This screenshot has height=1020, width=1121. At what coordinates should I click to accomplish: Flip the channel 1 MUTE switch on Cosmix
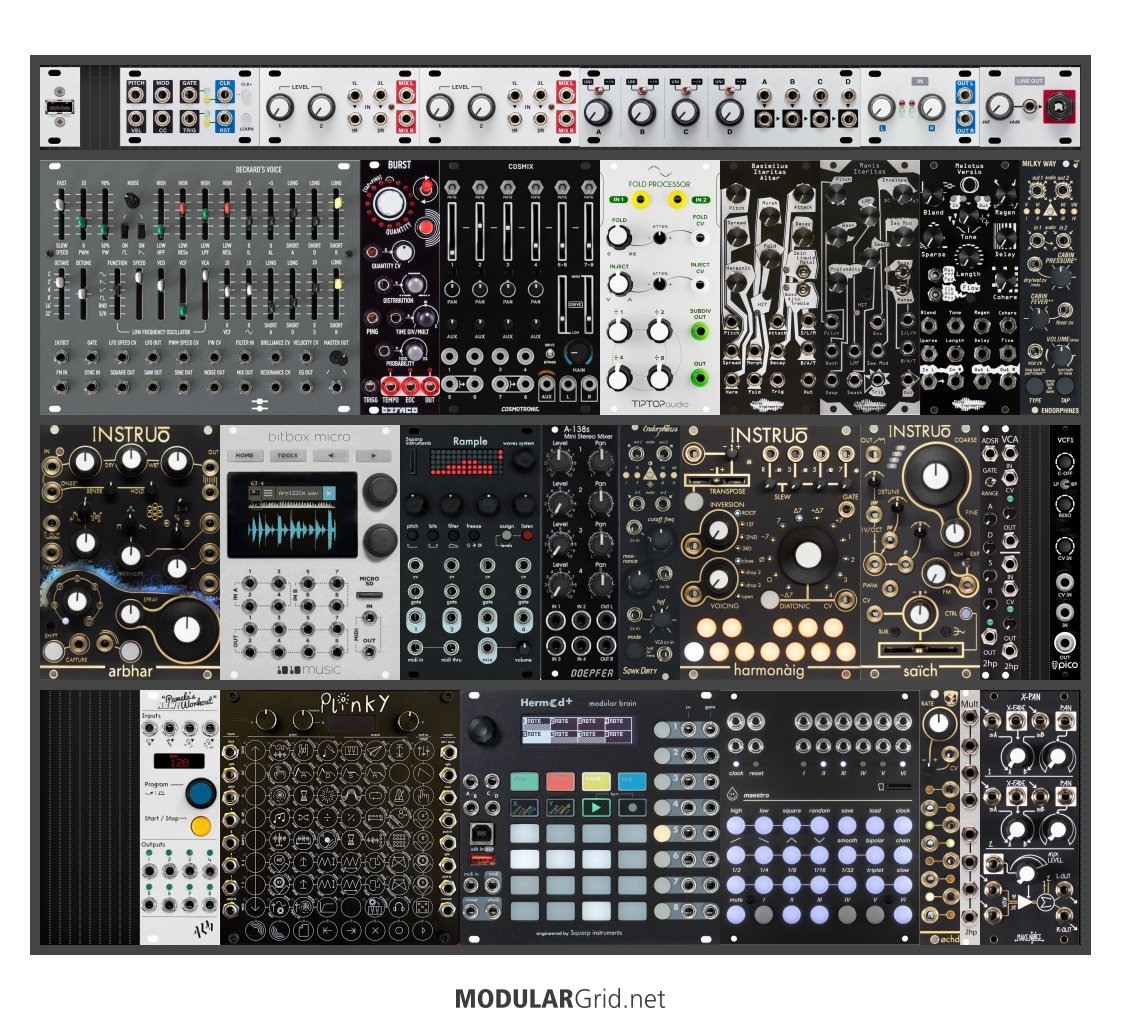452,188
